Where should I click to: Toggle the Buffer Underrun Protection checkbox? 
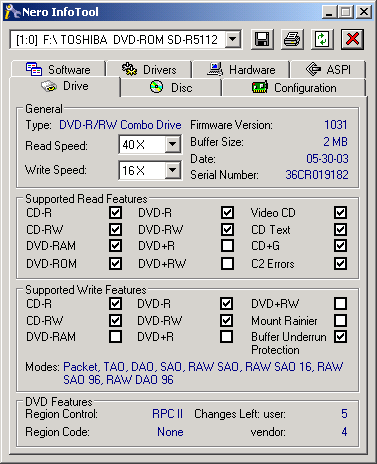(340, 337)
